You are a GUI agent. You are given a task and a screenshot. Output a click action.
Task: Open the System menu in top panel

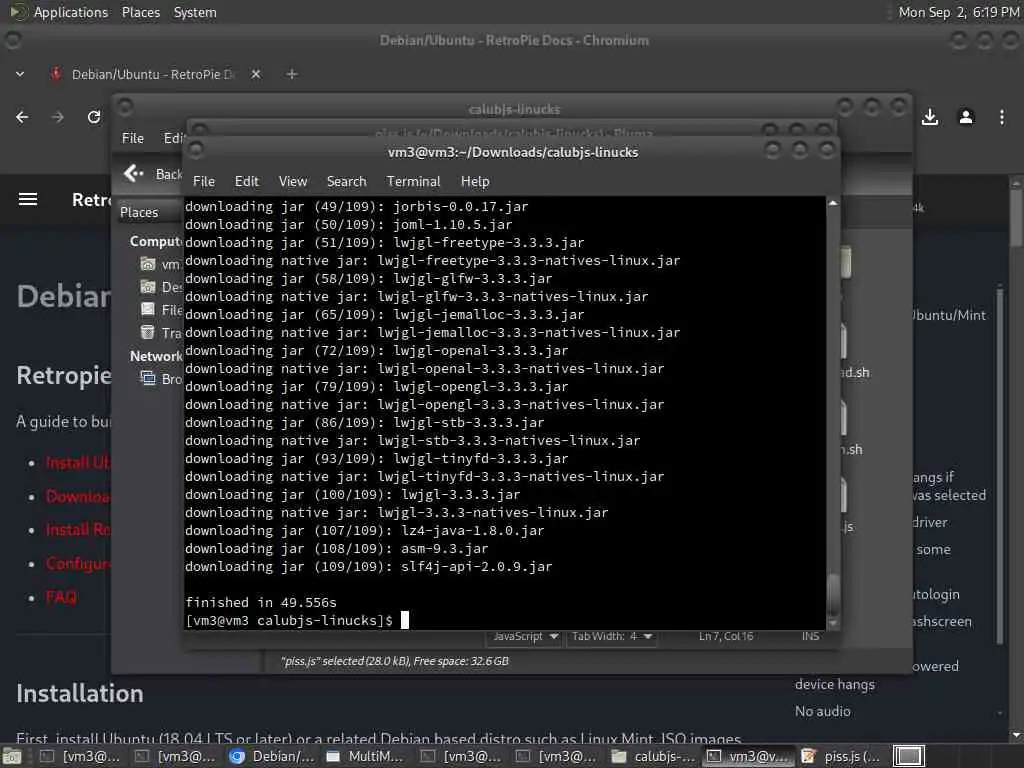coord(195,12)
